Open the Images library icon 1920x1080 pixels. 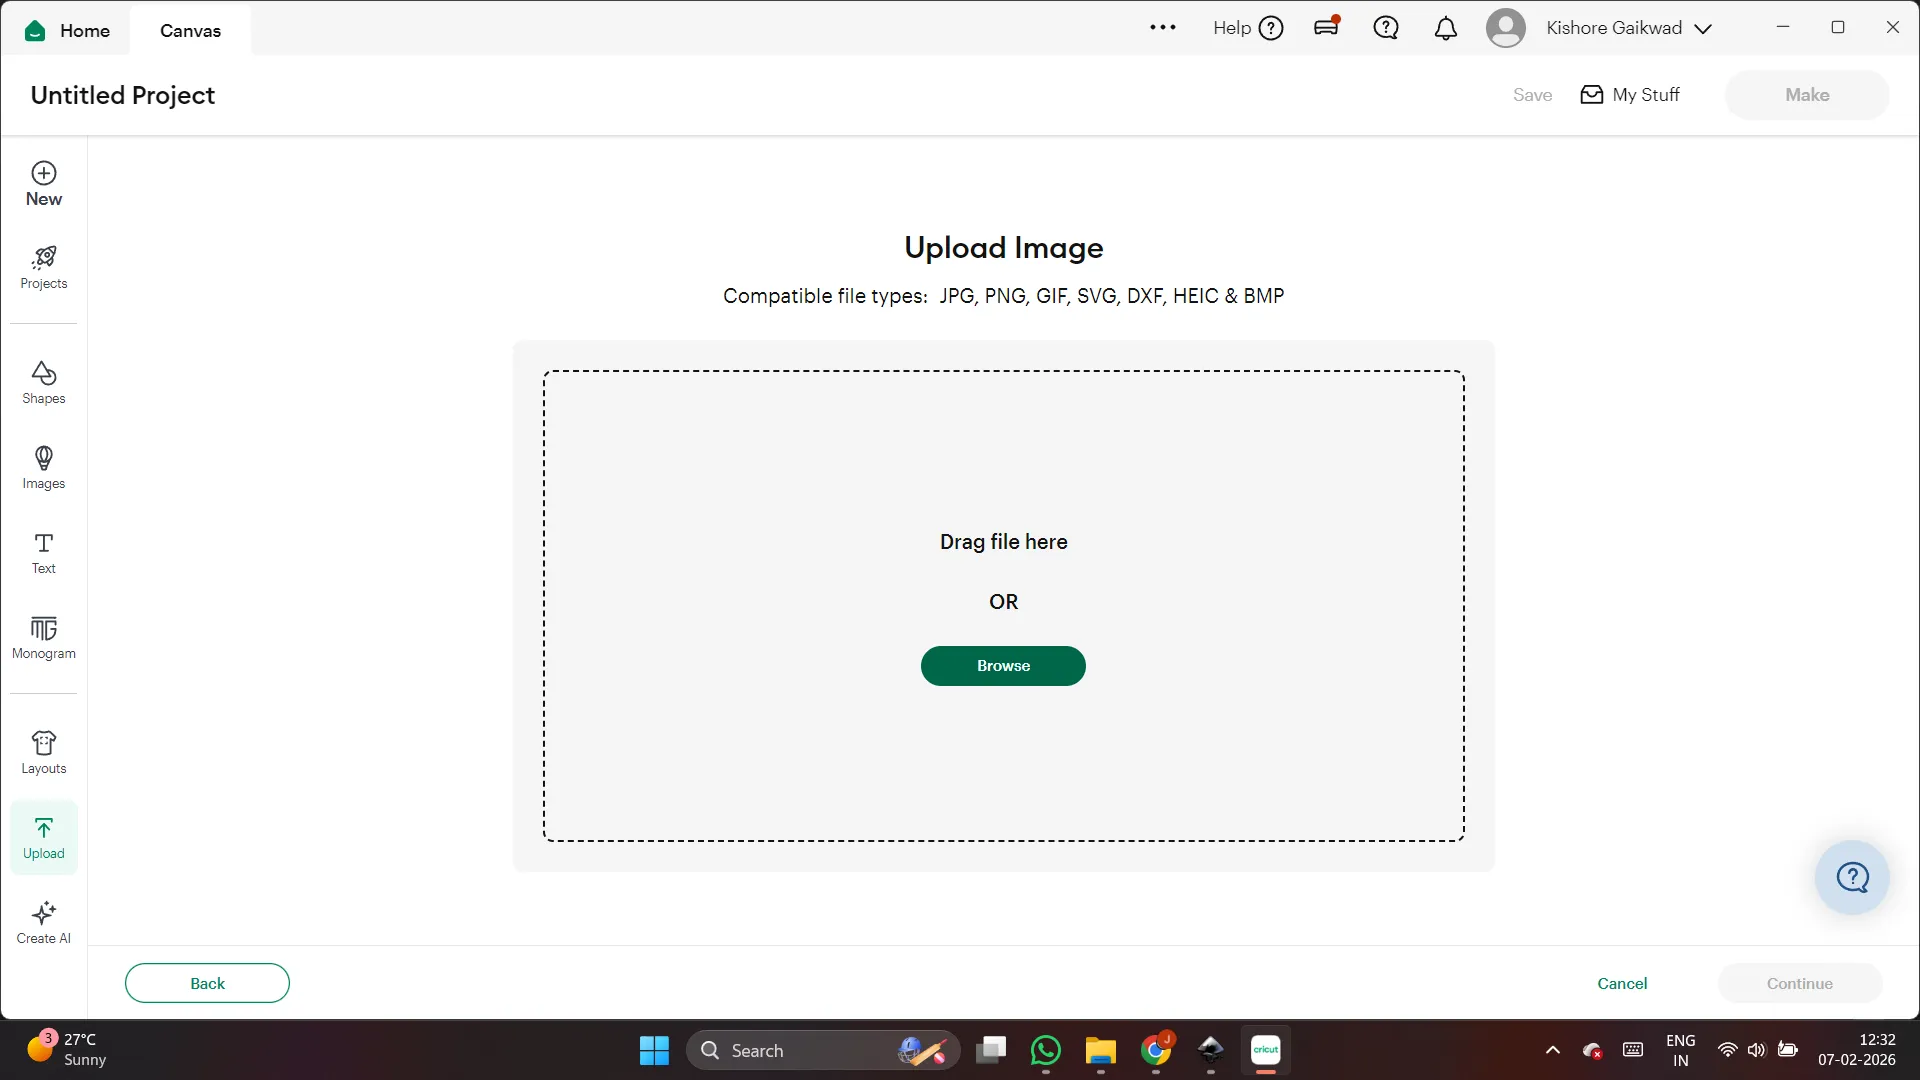point(44,468)
